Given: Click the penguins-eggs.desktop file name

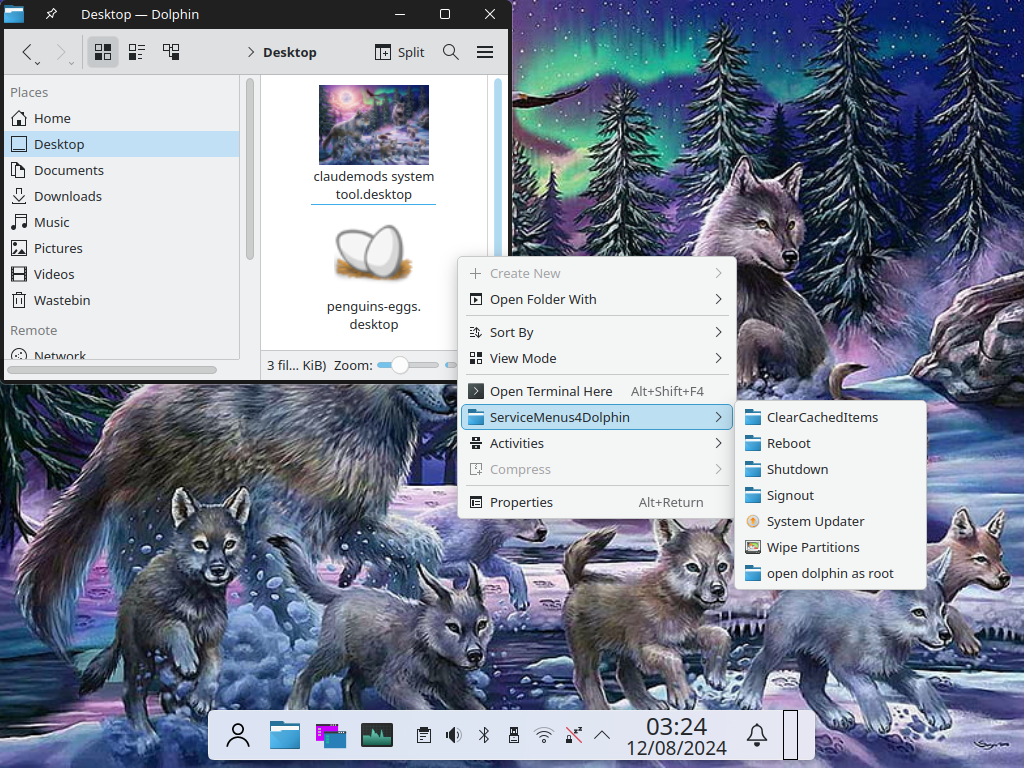Looking at the screenshot, I should (374, 315).
